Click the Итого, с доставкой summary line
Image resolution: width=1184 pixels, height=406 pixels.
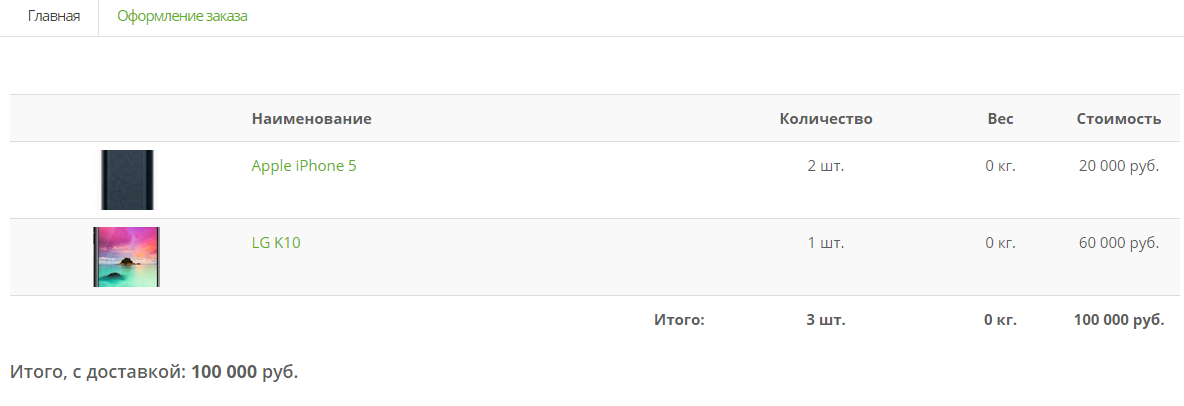click(154, 371)
